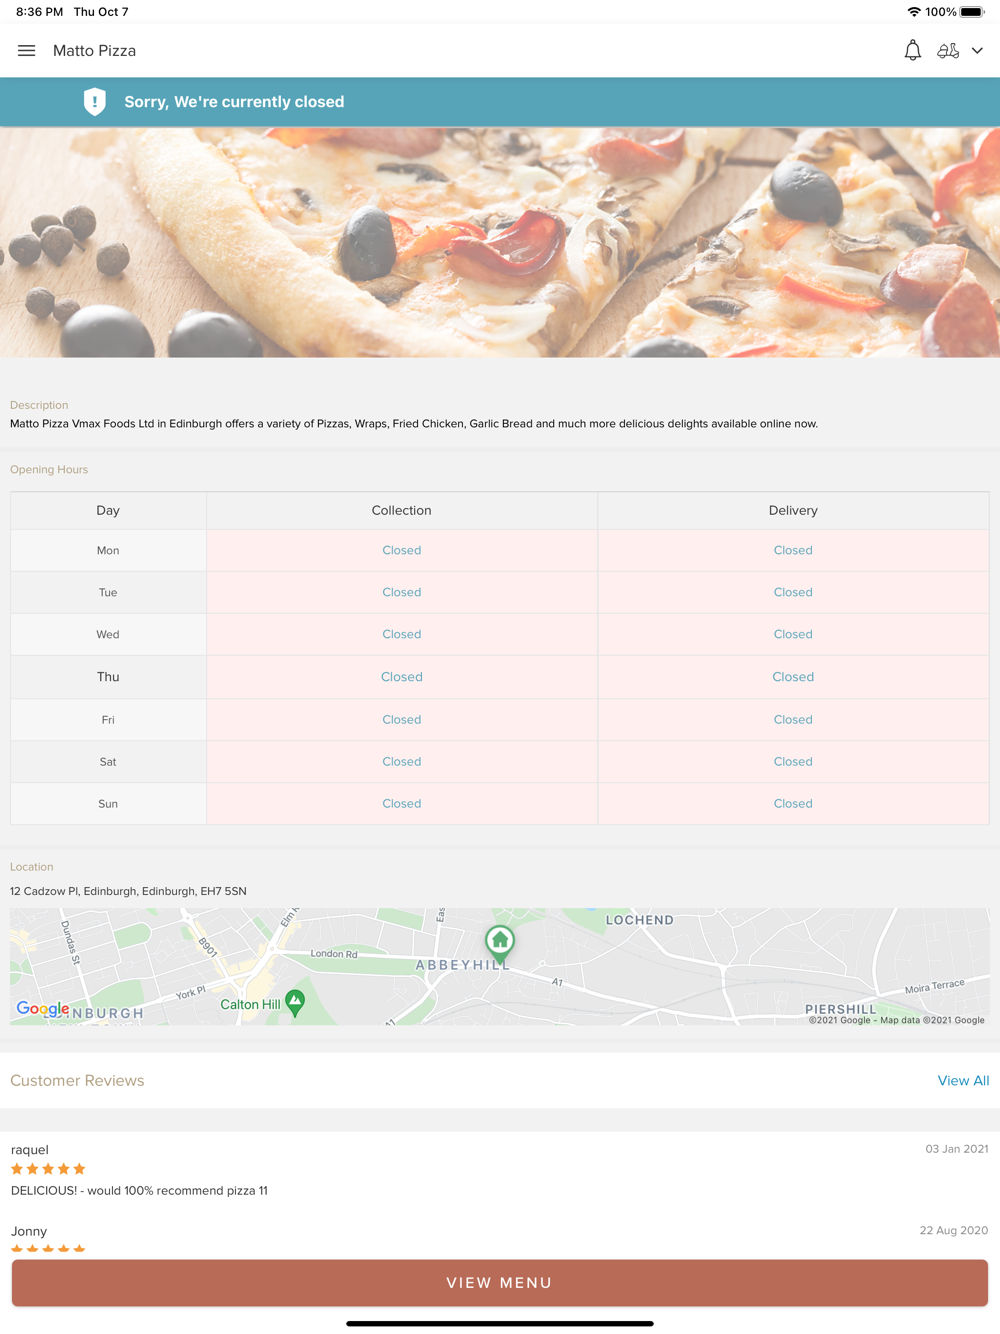
Task: Click the VIEW MENU button
Action: click(500, 1283)
